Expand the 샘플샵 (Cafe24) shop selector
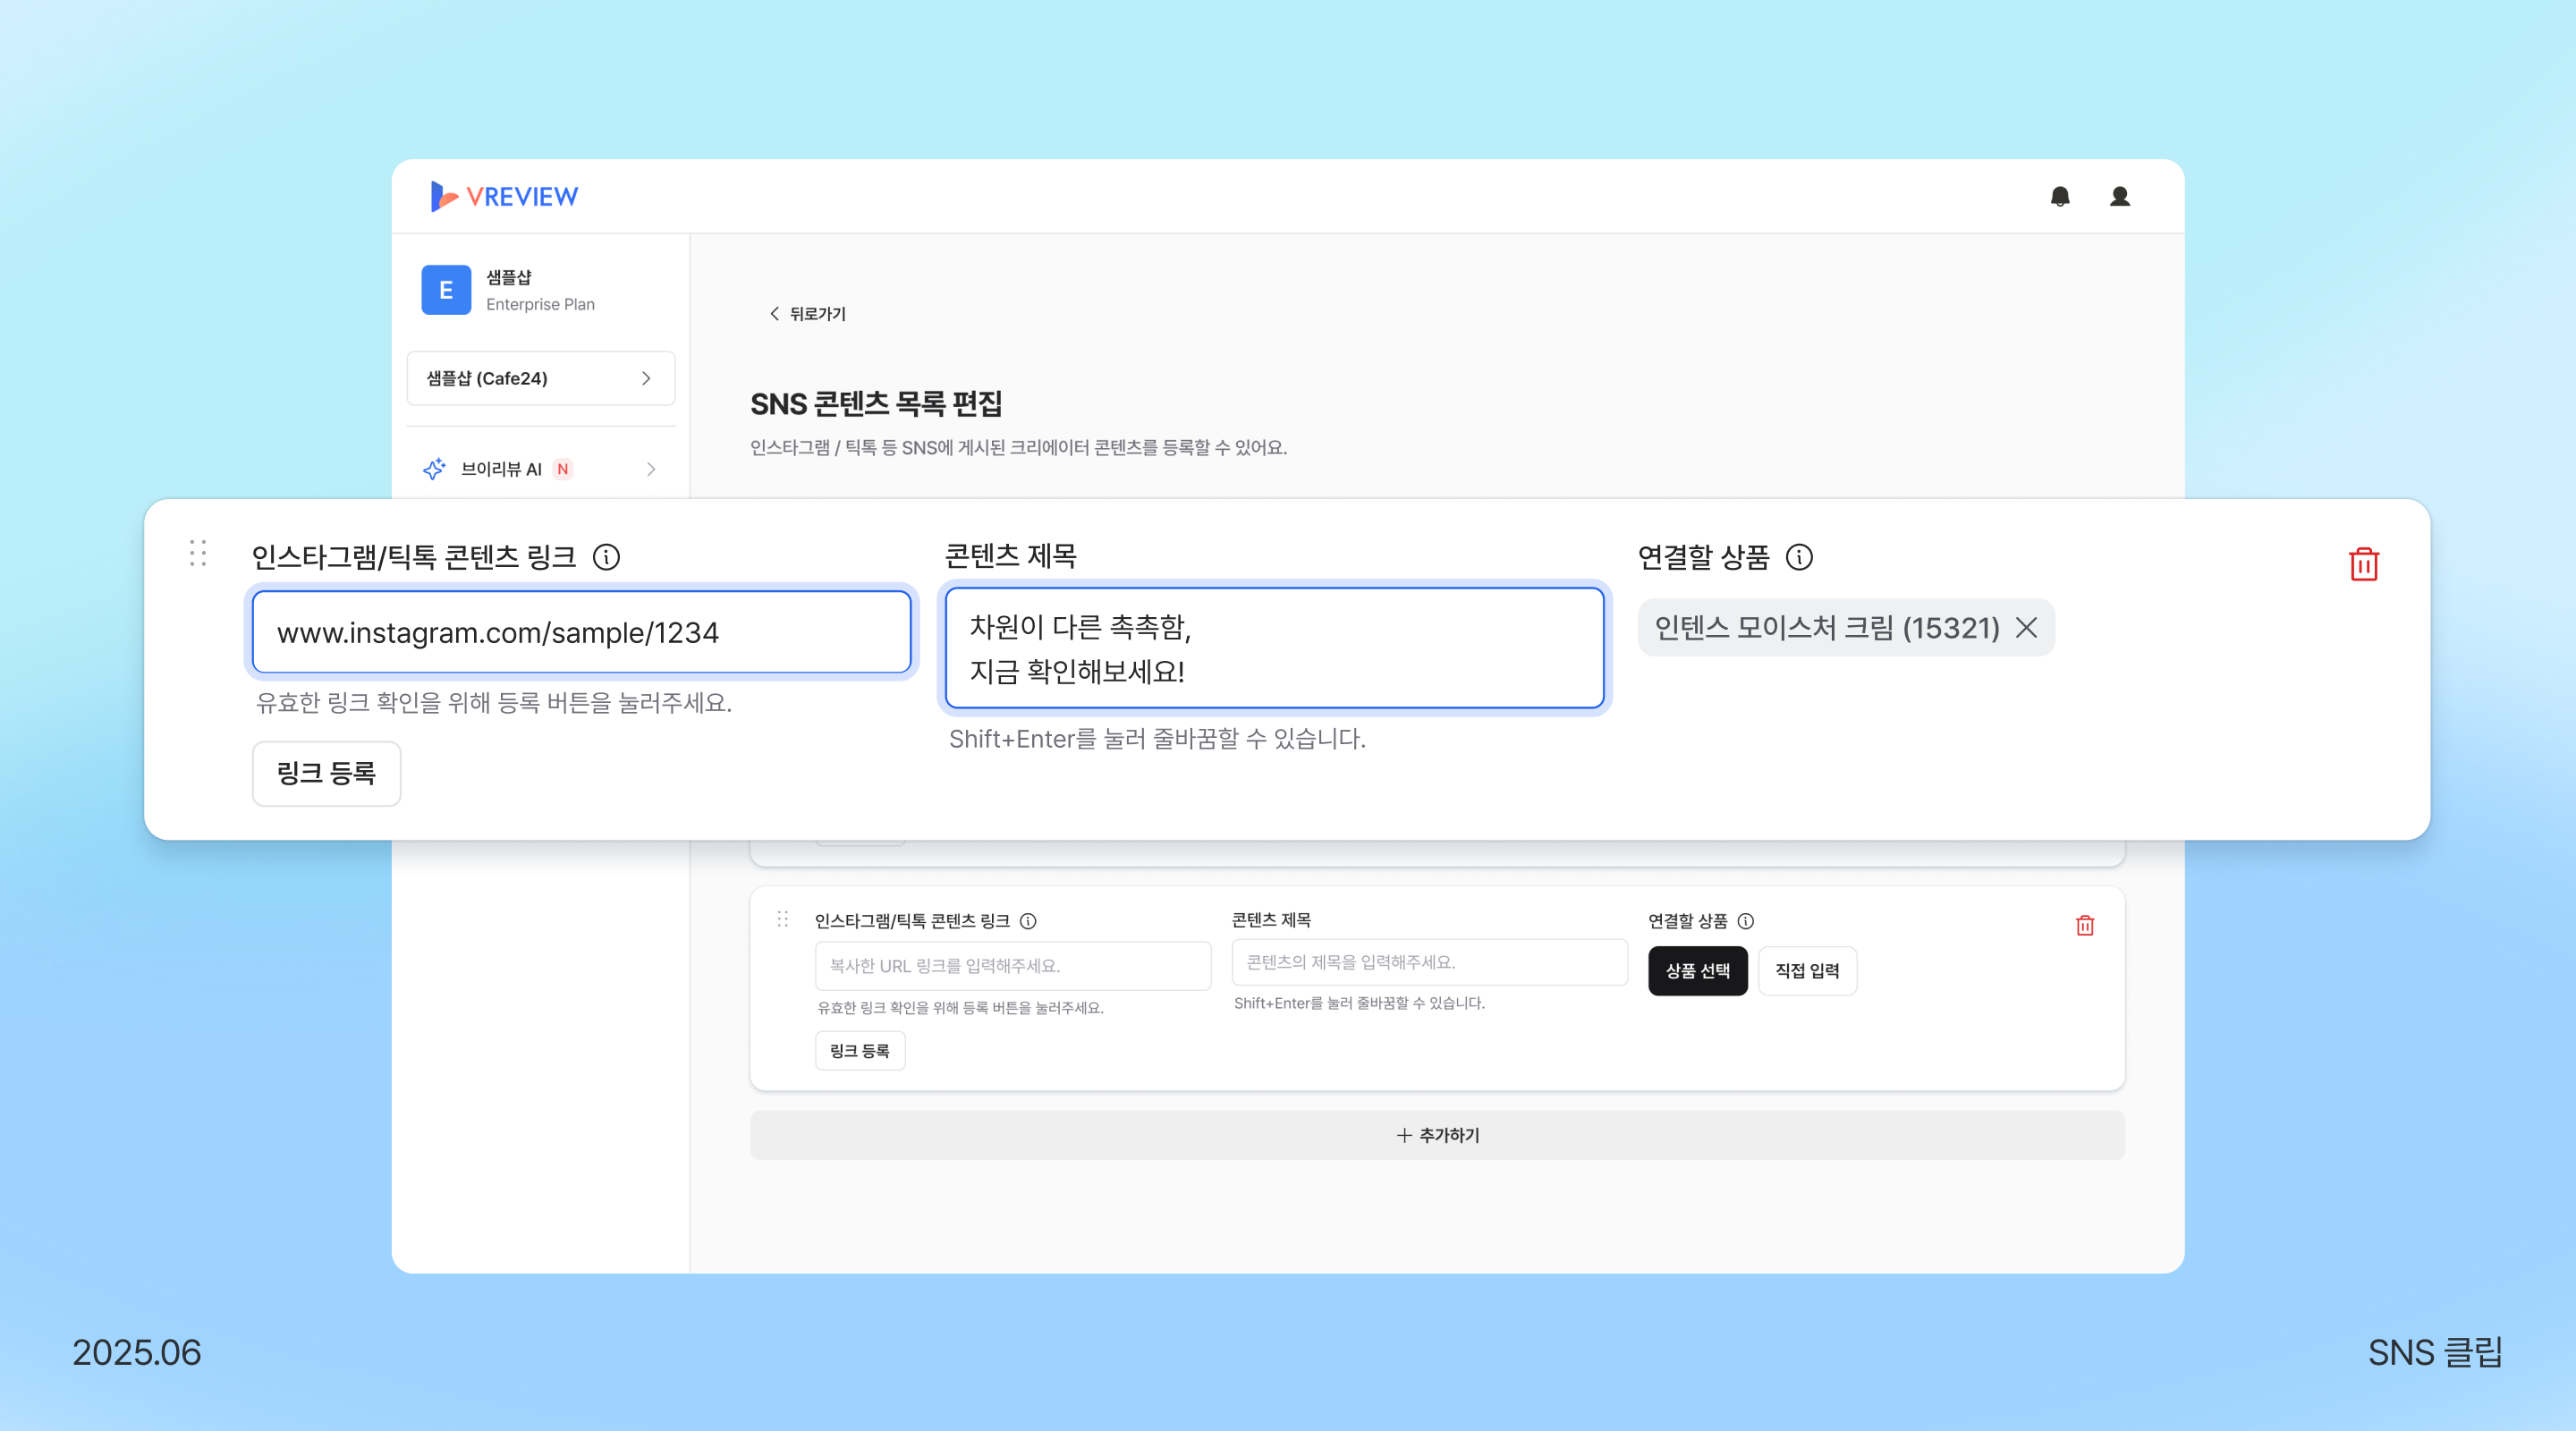 tap(540, 378)
